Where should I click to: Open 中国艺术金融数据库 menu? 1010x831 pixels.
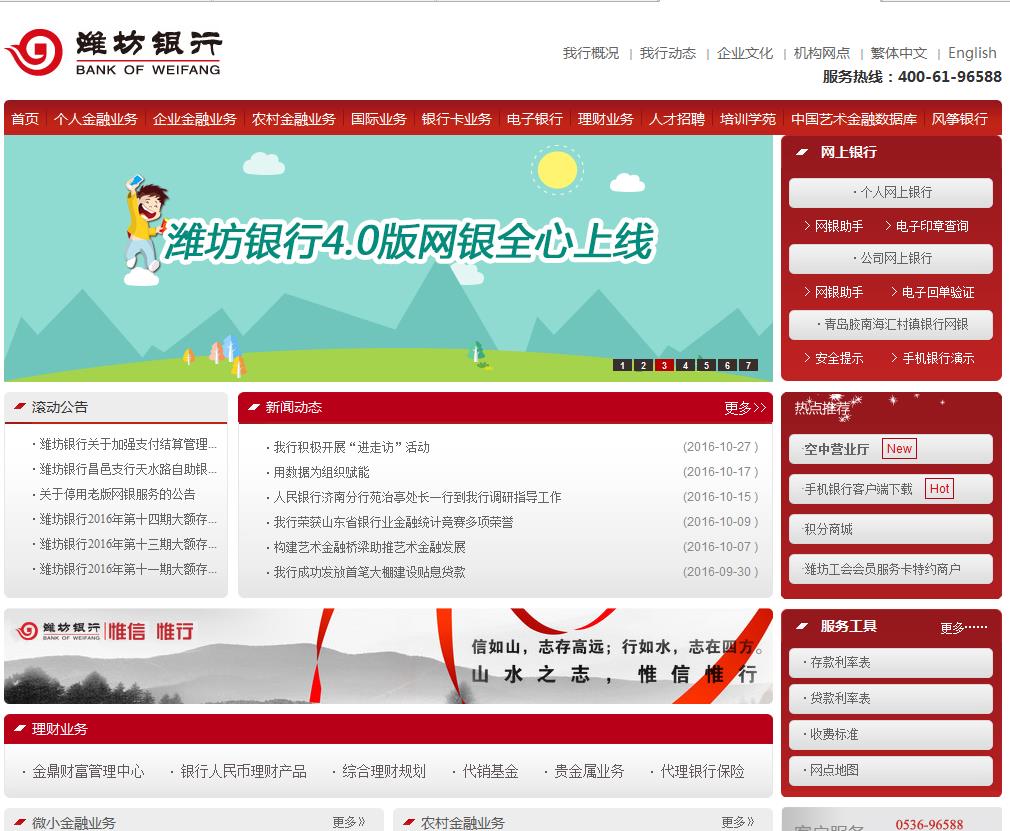pyautogui.click(x=854, y=119)
